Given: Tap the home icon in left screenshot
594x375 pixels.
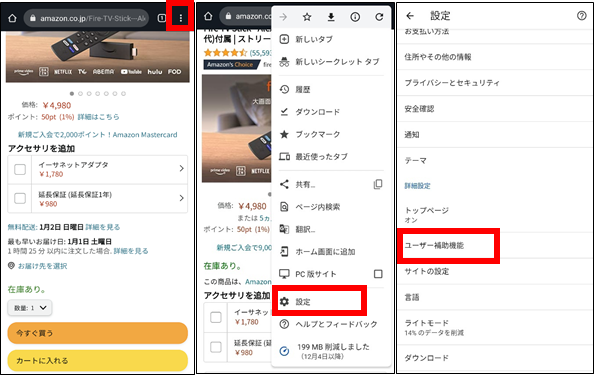Looking at the screenshot, I should click(x=12, y=18).
